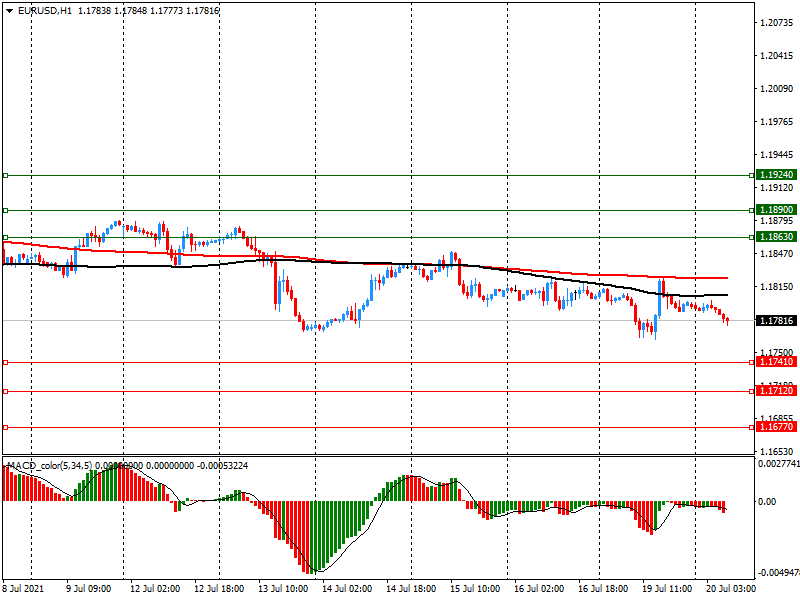The image size is (800, 600).
Task: Click the MACD scale zero level 0.00
Action: 770,502
